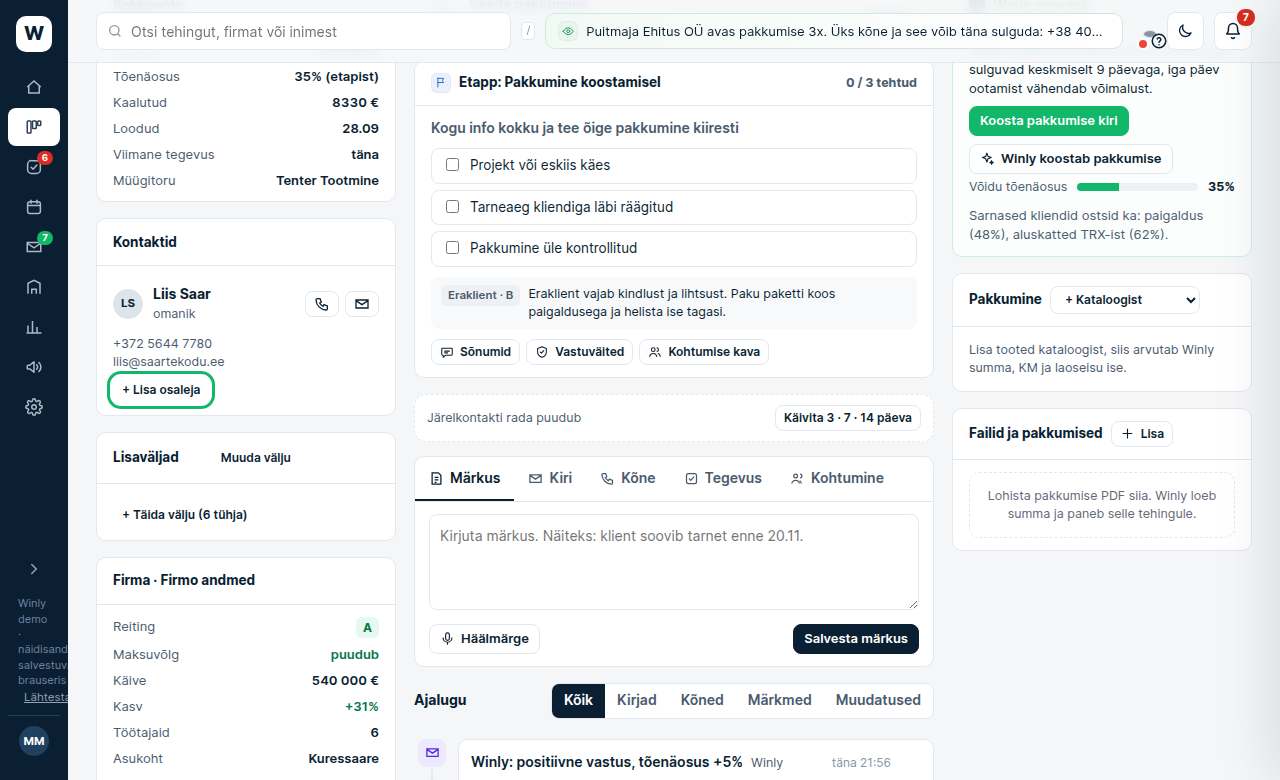Open the help question mark icon
This screenshot has height=780, width=1280.
1159,41
